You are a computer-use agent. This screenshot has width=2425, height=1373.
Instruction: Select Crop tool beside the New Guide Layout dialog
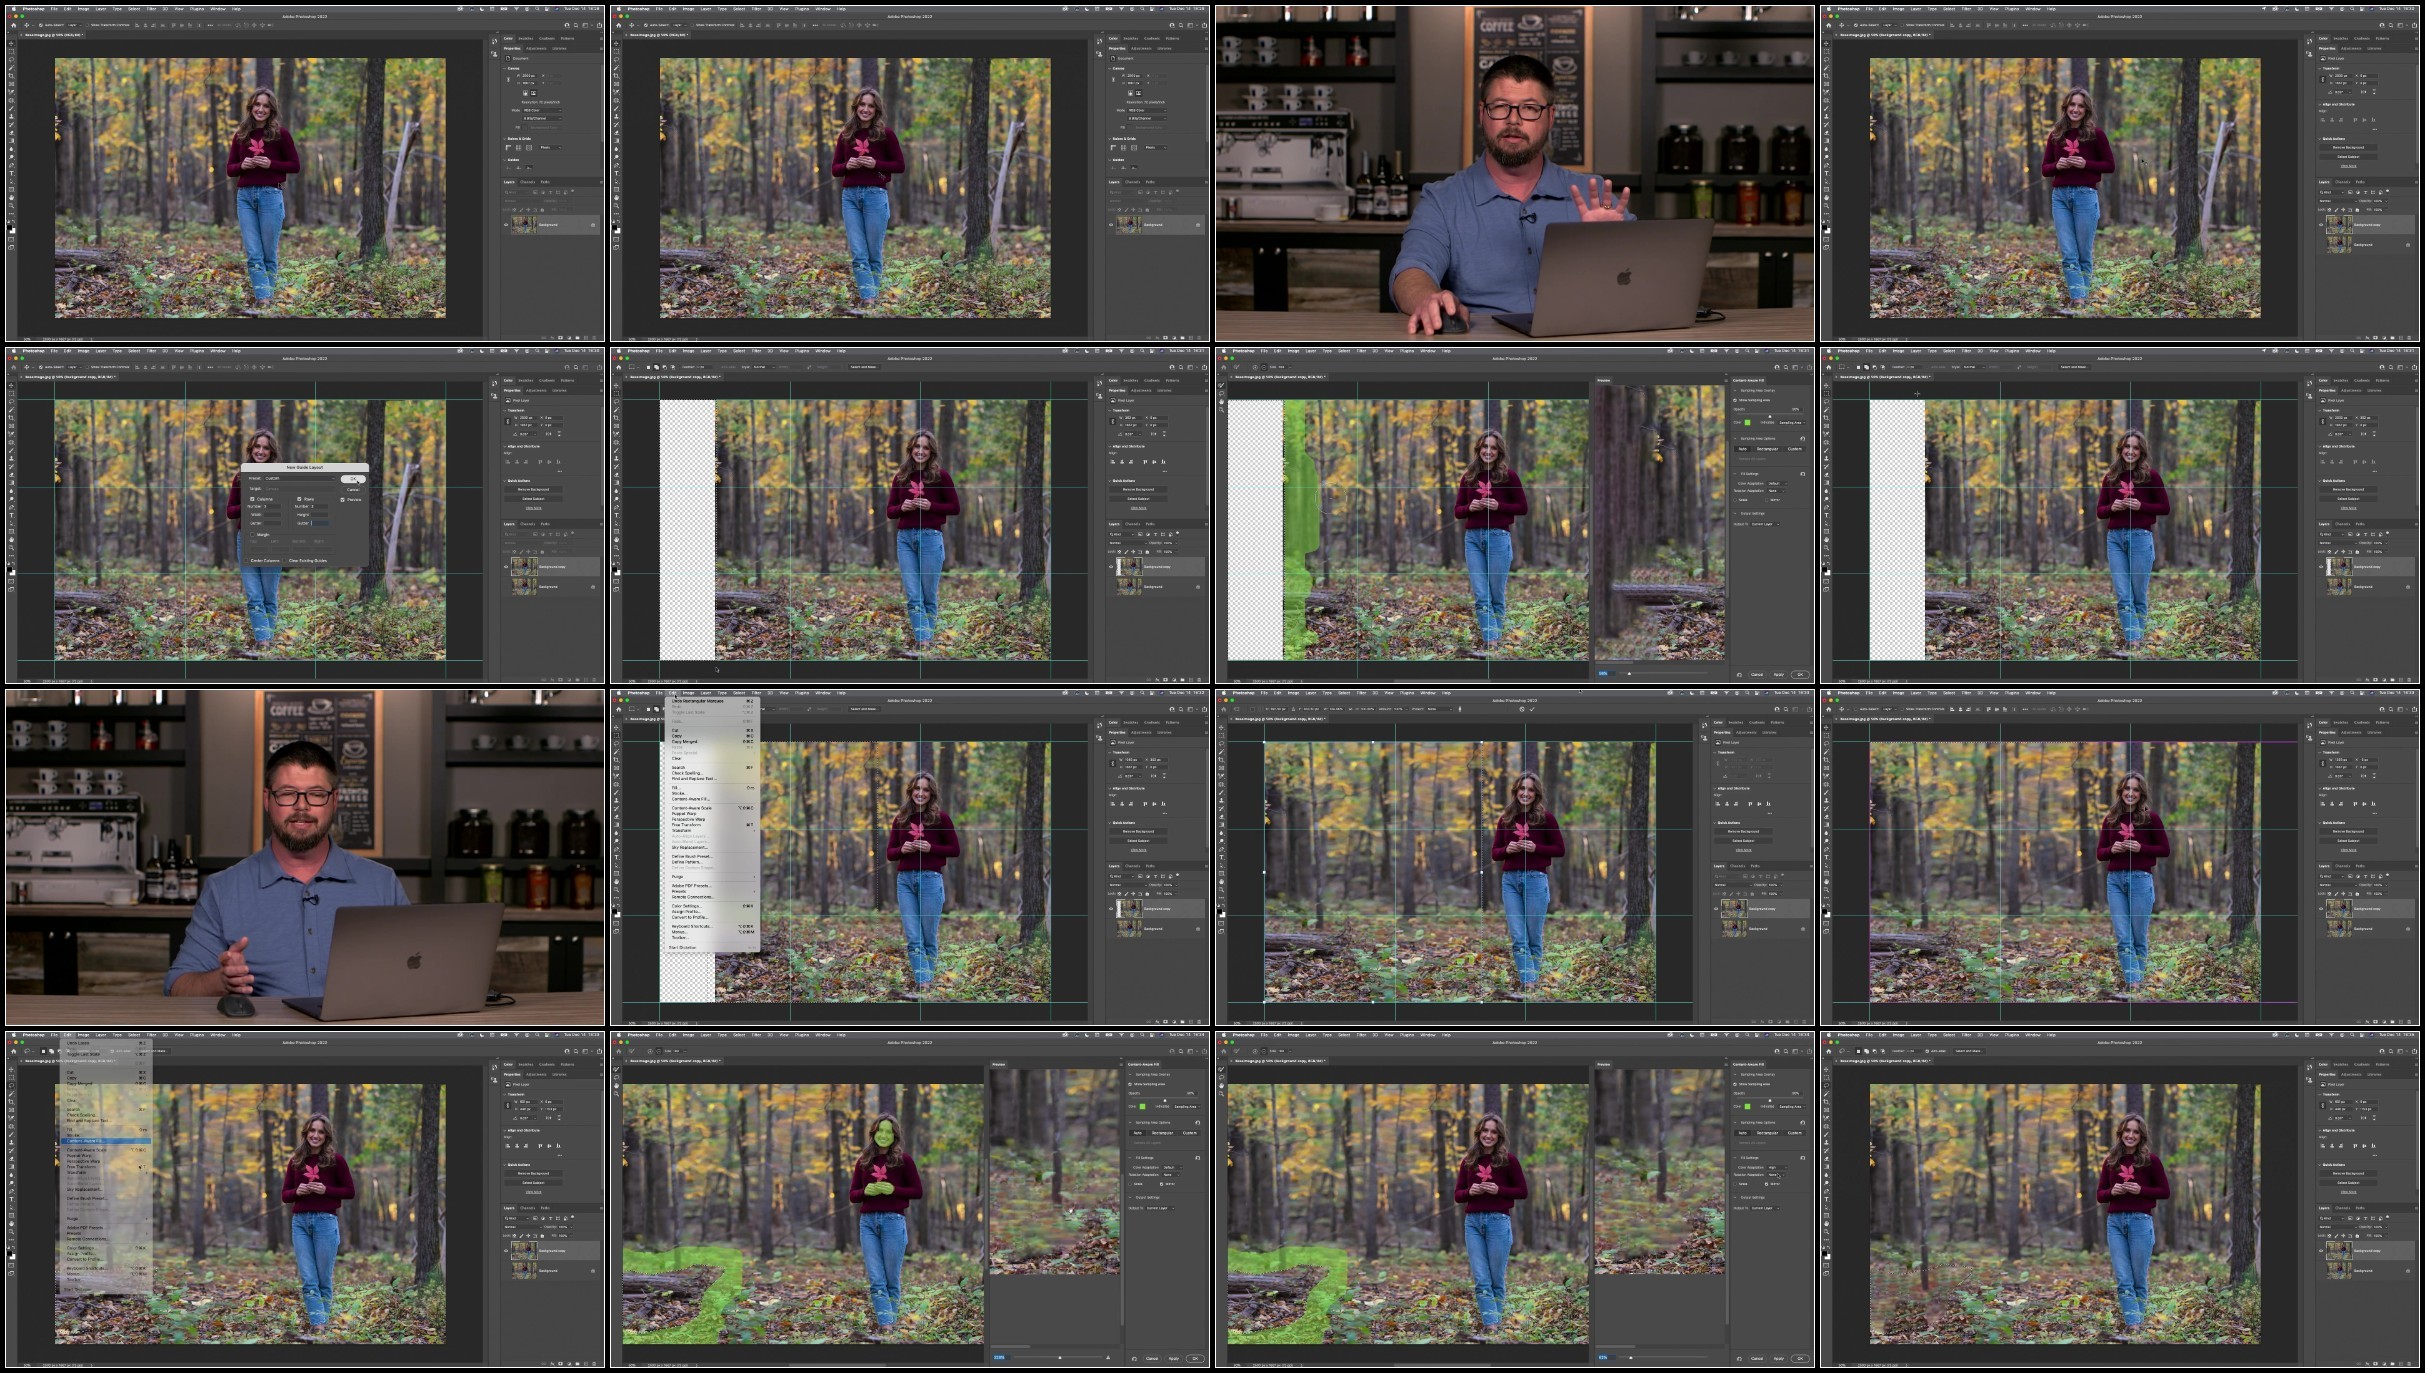(11, 418)
